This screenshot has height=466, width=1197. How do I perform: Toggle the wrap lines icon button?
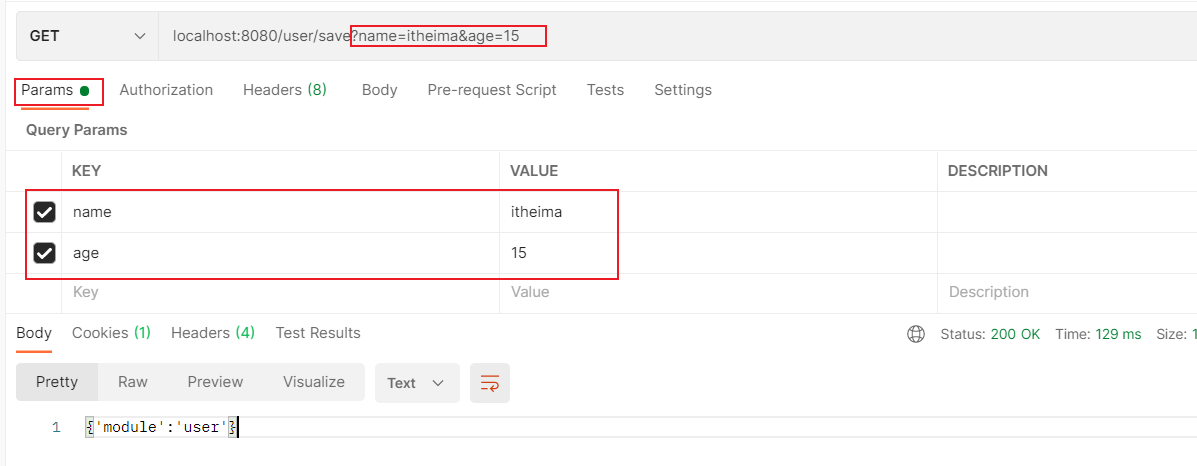click(490, 383)
